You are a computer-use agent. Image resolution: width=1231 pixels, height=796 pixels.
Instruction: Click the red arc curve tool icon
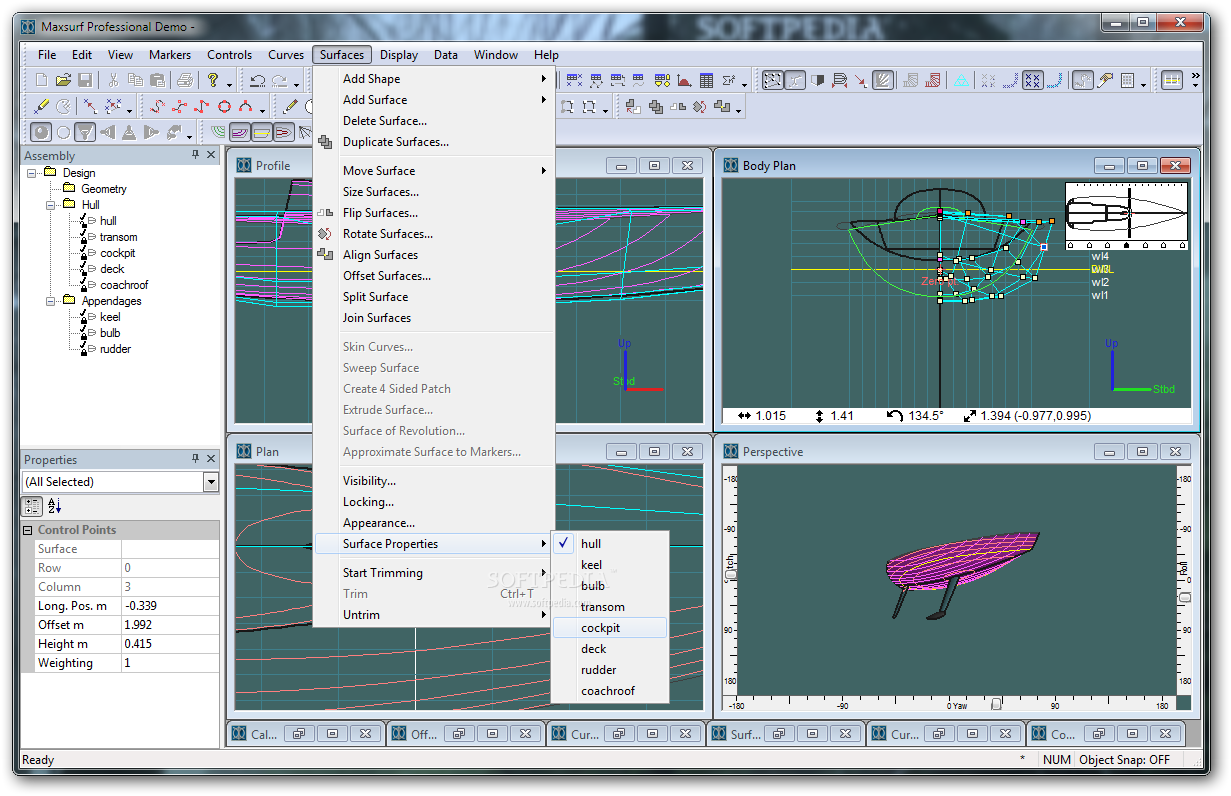pos(245,106)
